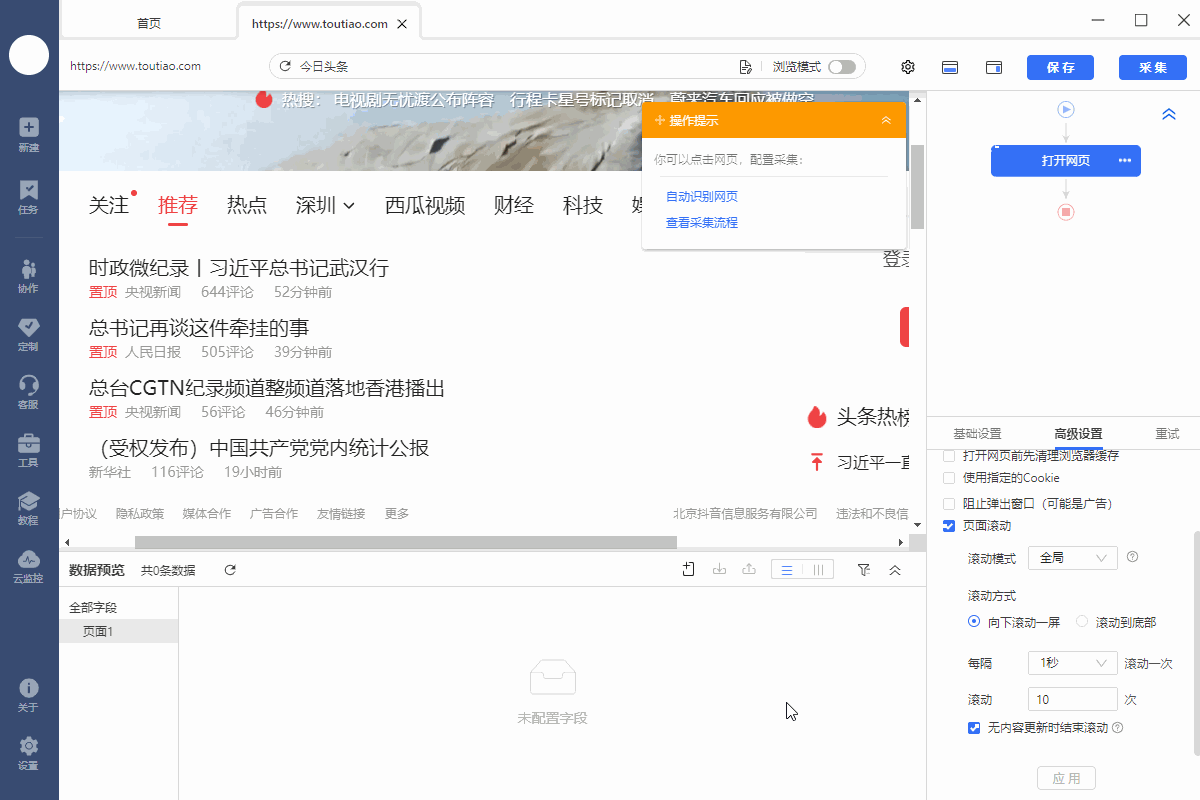Open the 任务 (Tasks) sidebar icon

click(x=28, y=197)
